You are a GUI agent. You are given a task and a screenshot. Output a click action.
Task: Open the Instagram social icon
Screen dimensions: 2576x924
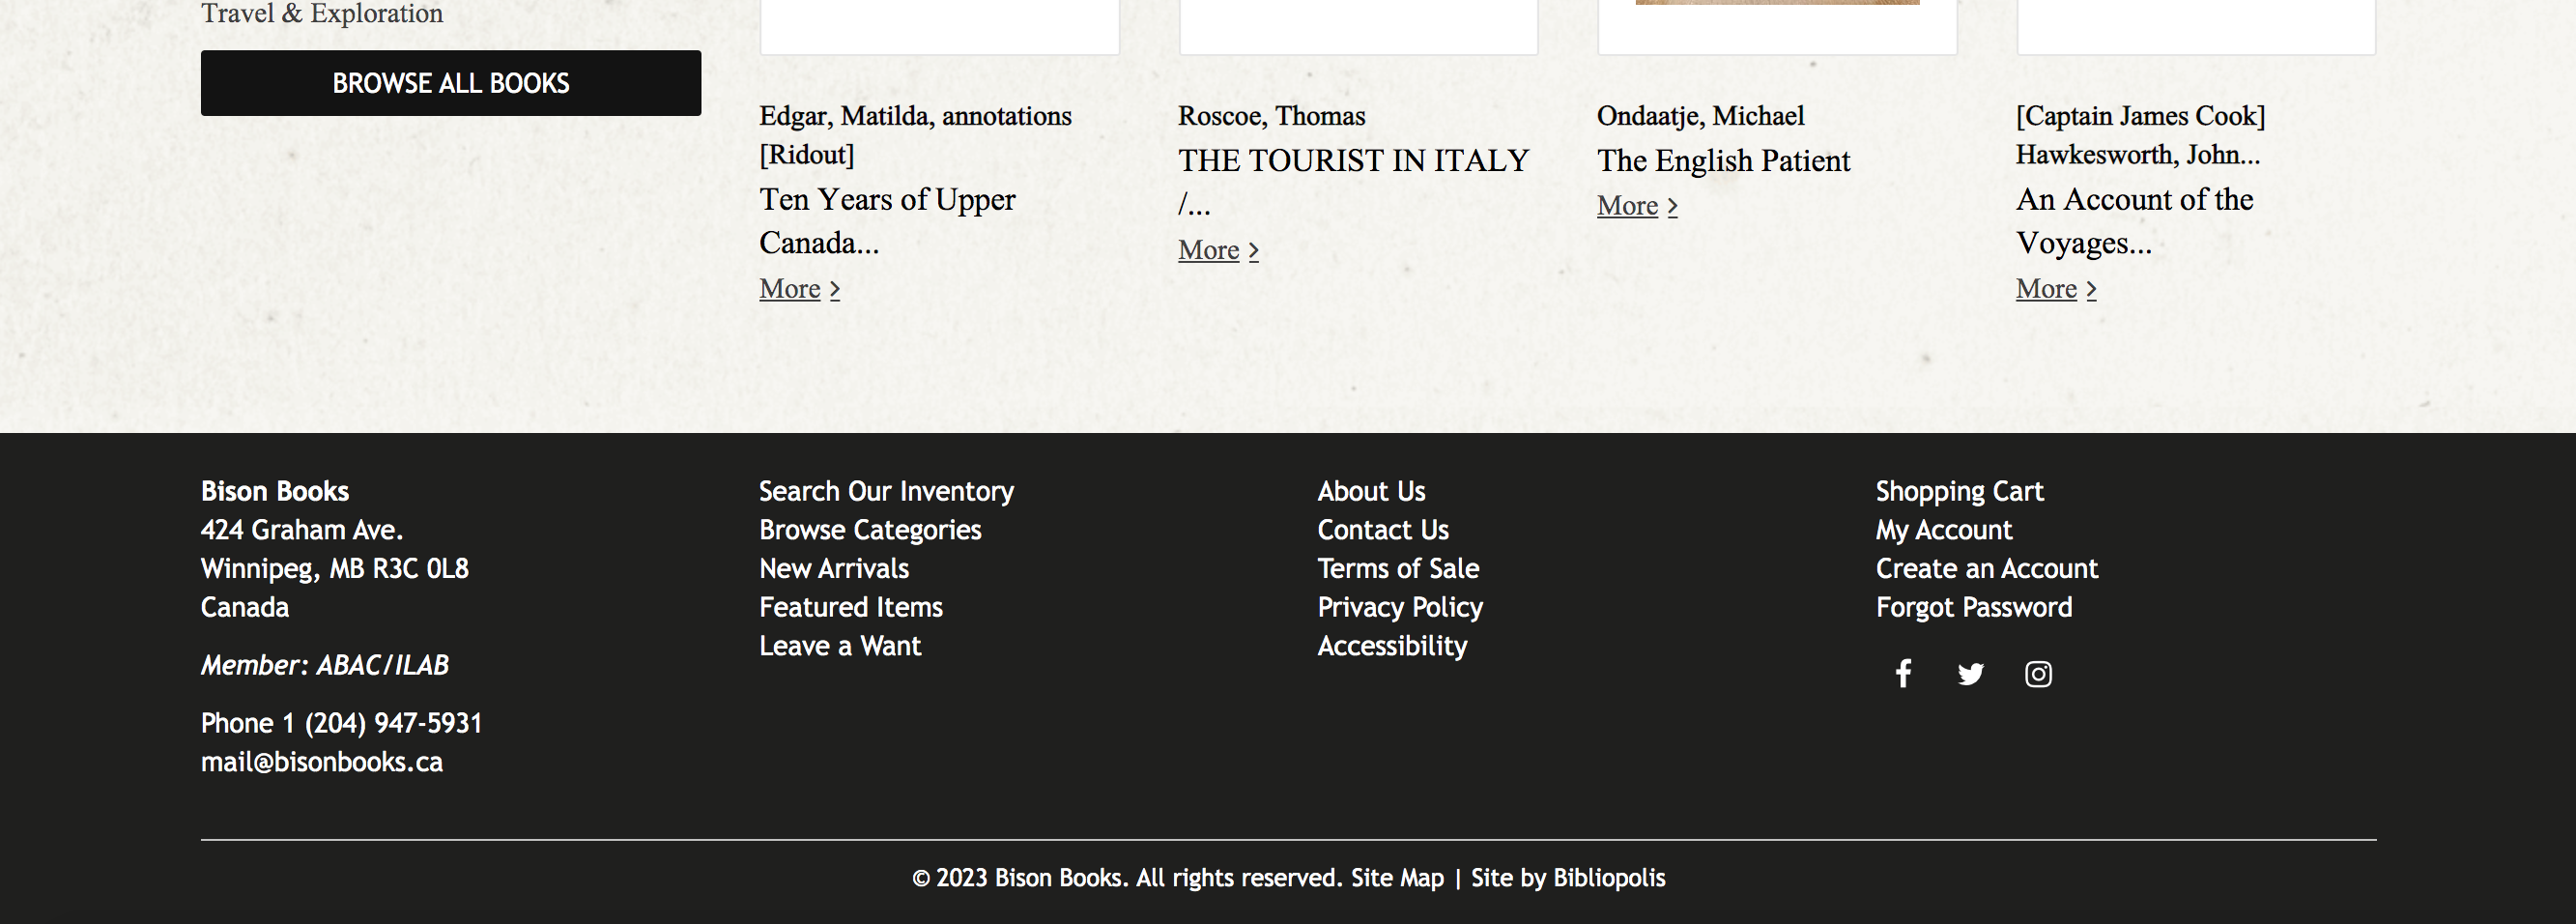(x=2038, y=674)
